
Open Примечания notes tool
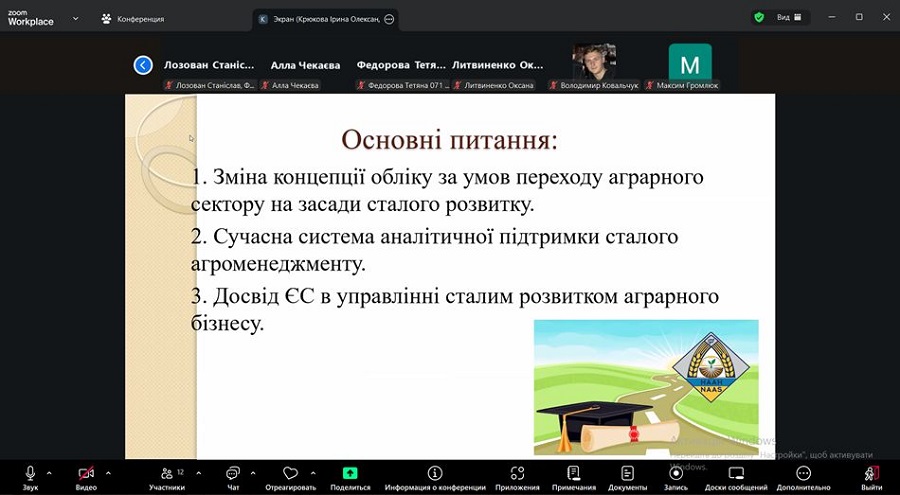tap(574, 474)
